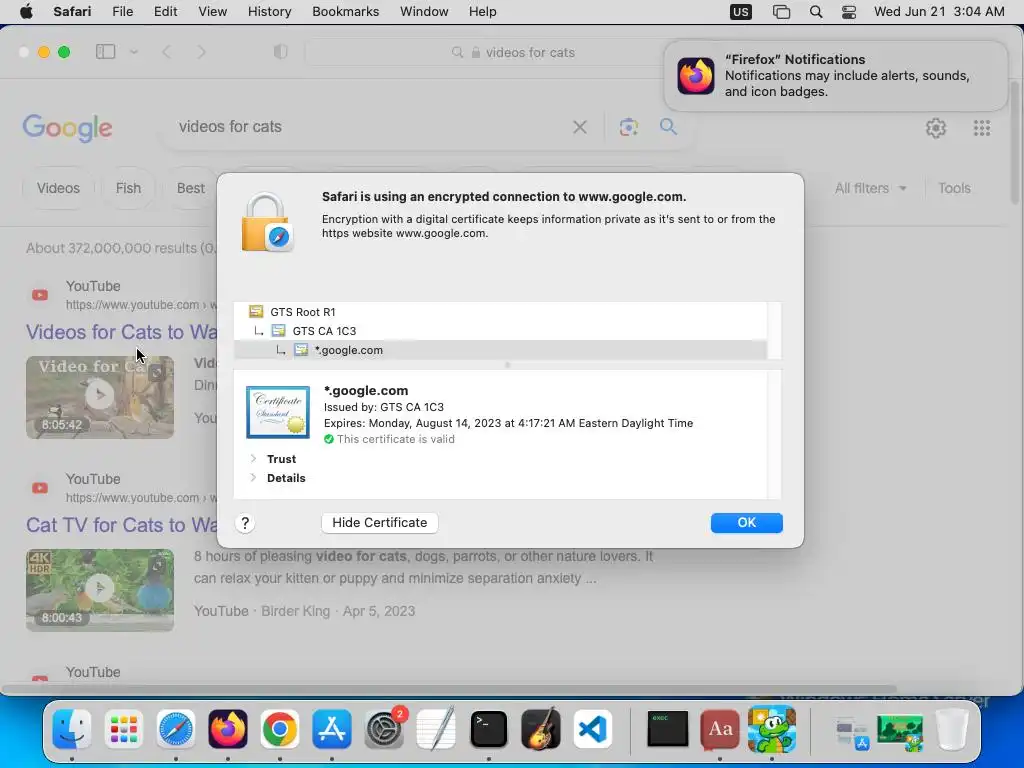This screenshot has width=1024, height=768.
Task: Click OK to dismiss the certificate dialog
Action: click(x=746, y=522)
